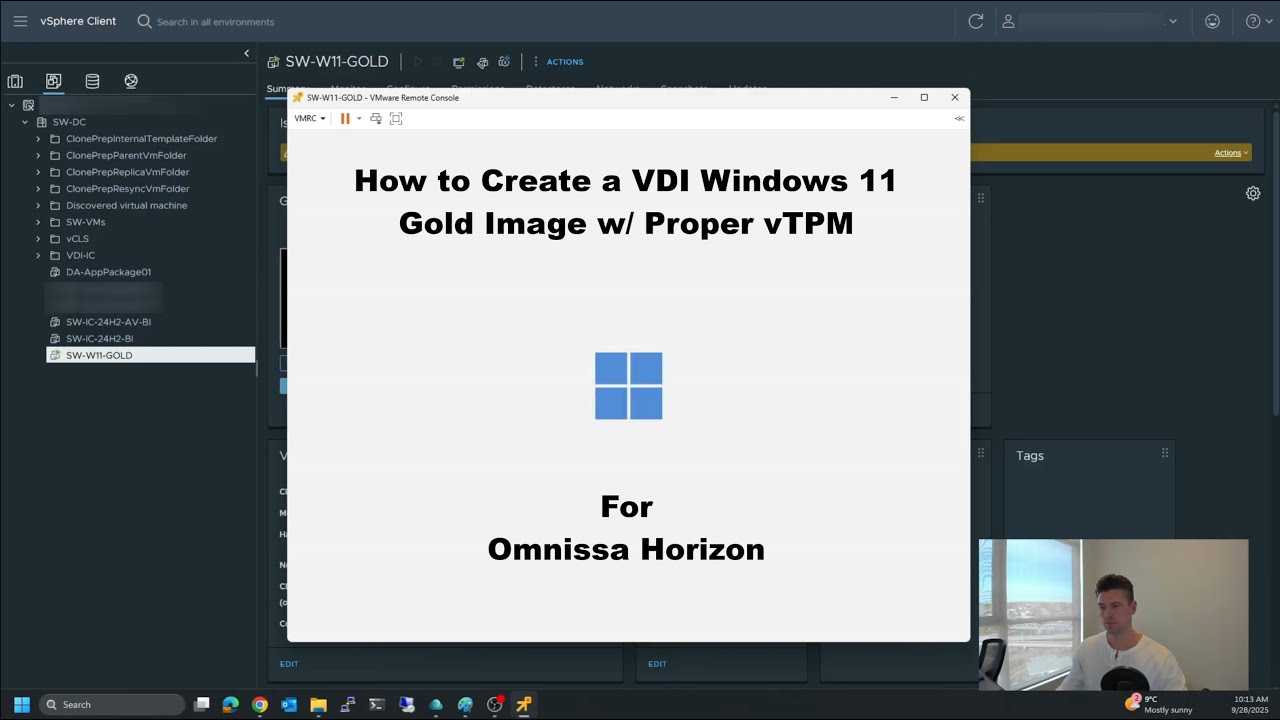The image size is (1280, 720).
Task: Refresh the vSphere Client view
Action: click(x=976, y=21)
